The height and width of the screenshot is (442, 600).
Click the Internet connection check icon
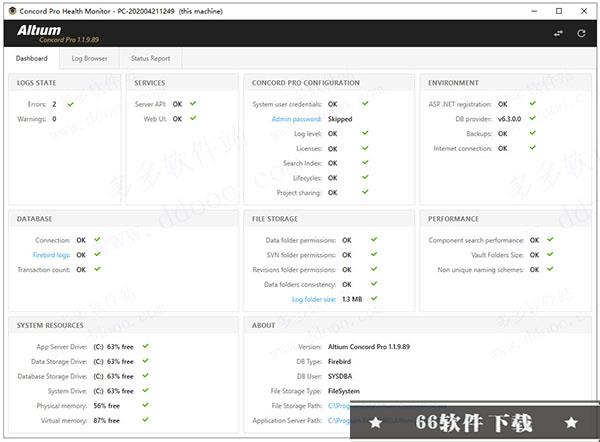pos(533,148)
